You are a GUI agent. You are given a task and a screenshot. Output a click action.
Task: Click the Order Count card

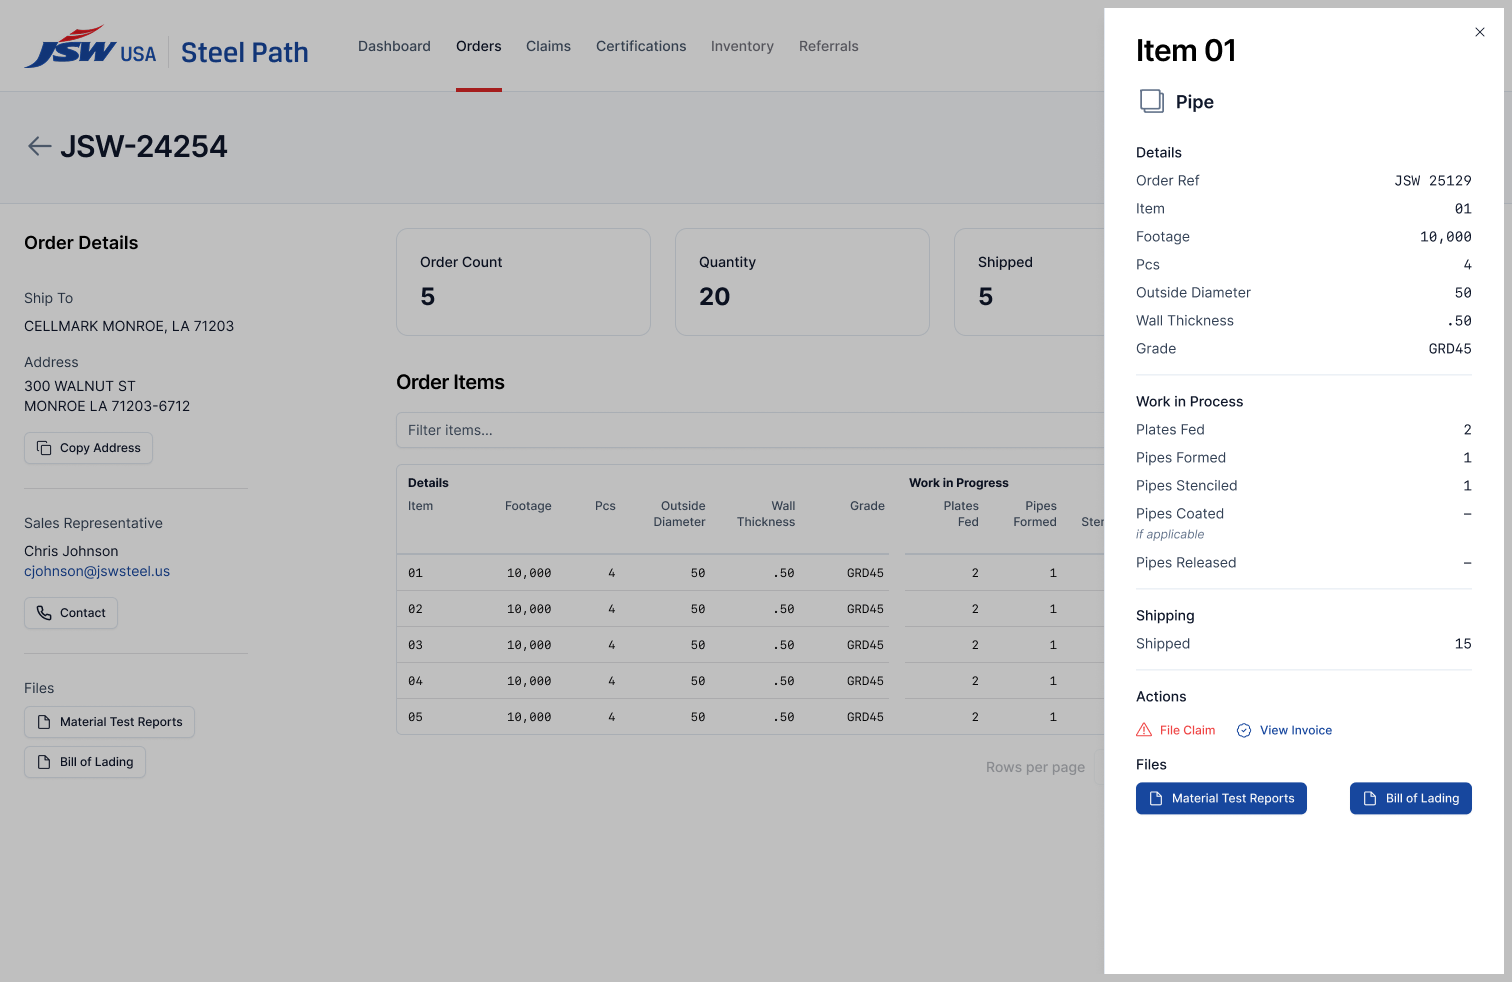[523, 282]
